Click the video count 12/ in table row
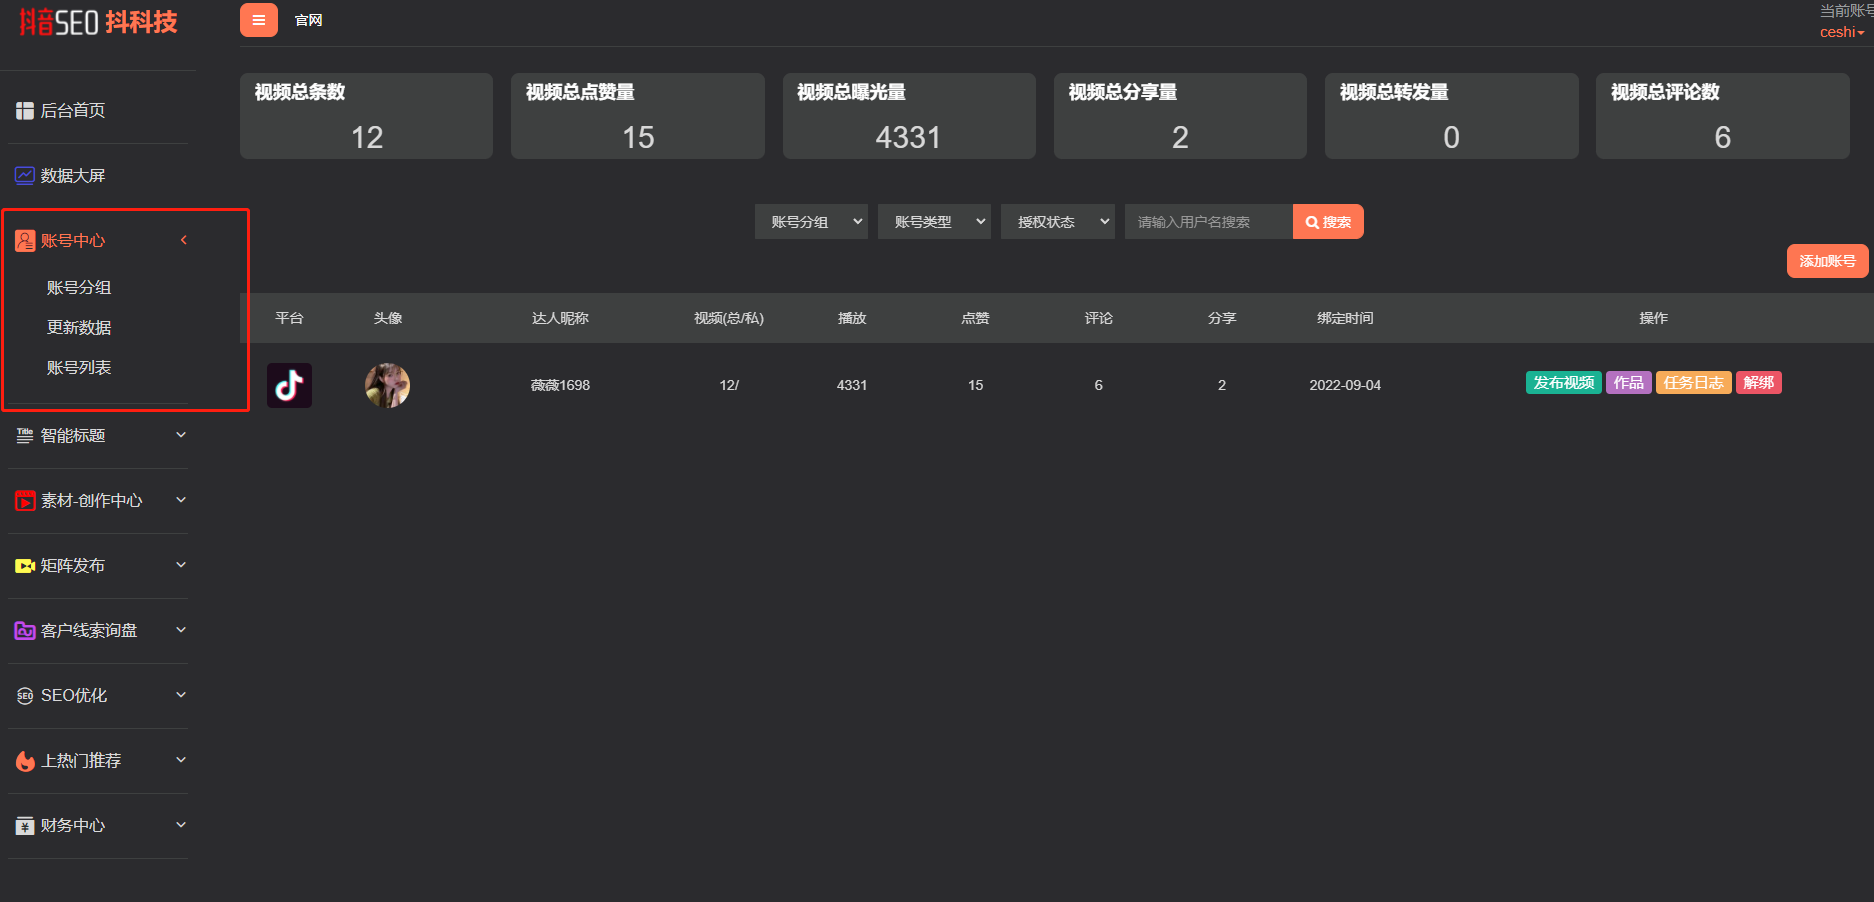The width and height of the screenshot is (1874, 902). tap(729, 385)
